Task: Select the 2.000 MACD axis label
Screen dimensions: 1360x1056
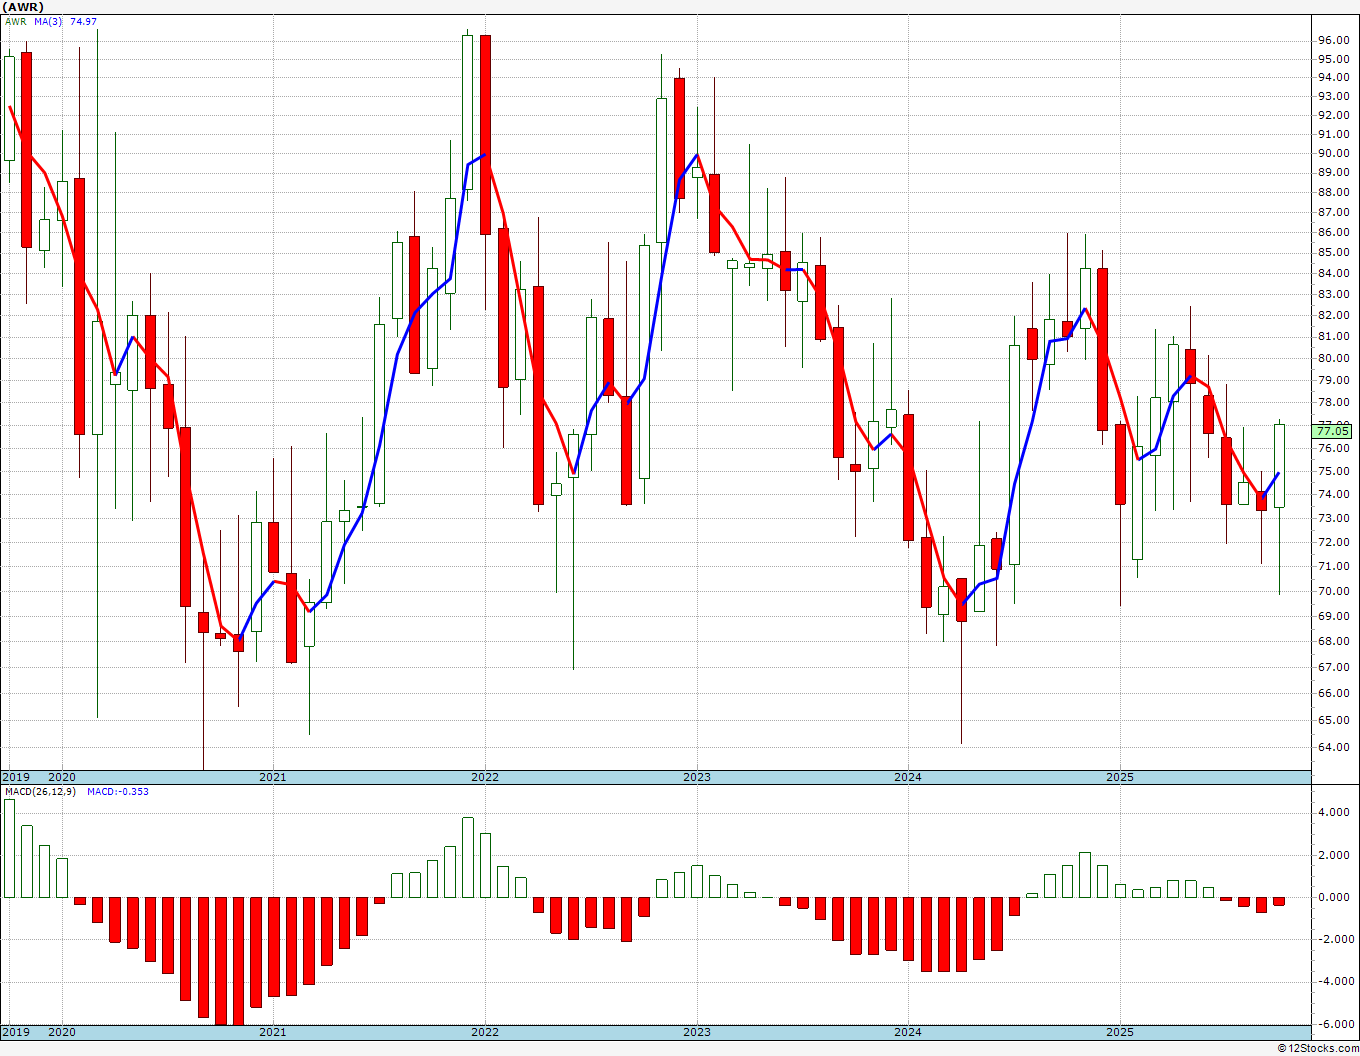Action: pos(1336,855)
